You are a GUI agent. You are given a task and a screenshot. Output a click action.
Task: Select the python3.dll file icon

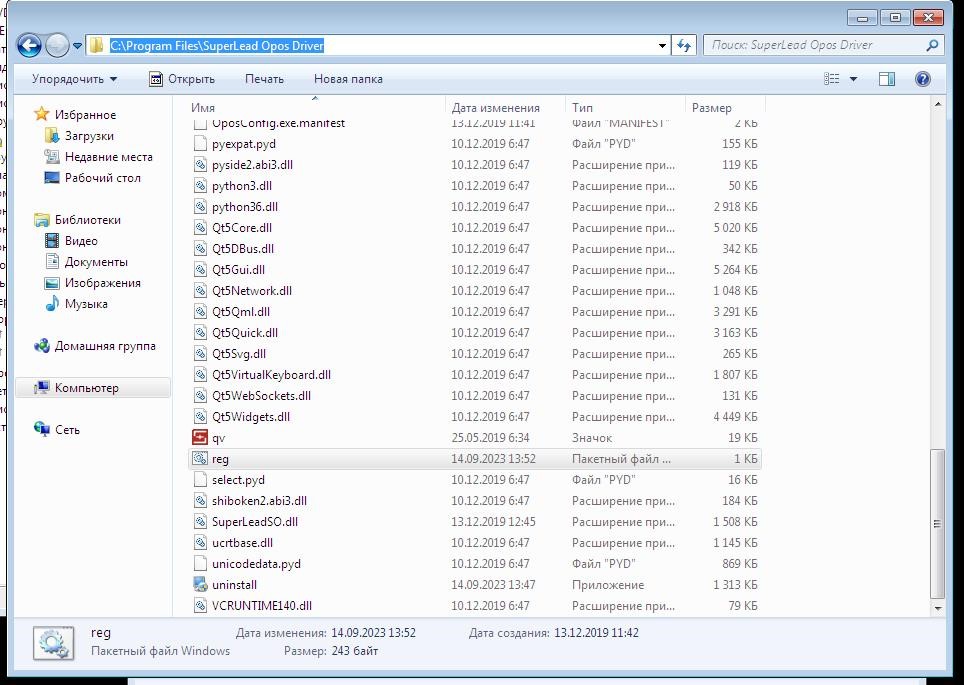pos(200,186)
